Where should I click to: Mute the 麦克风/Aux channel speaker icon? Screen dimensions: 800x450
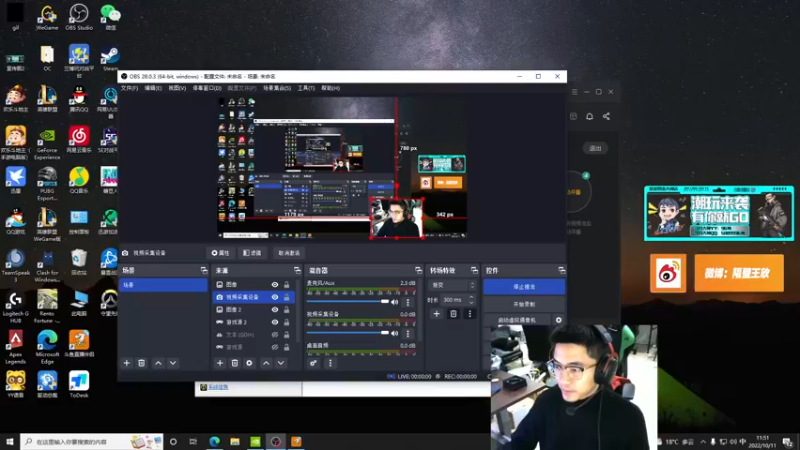click(x=394, y=302)
